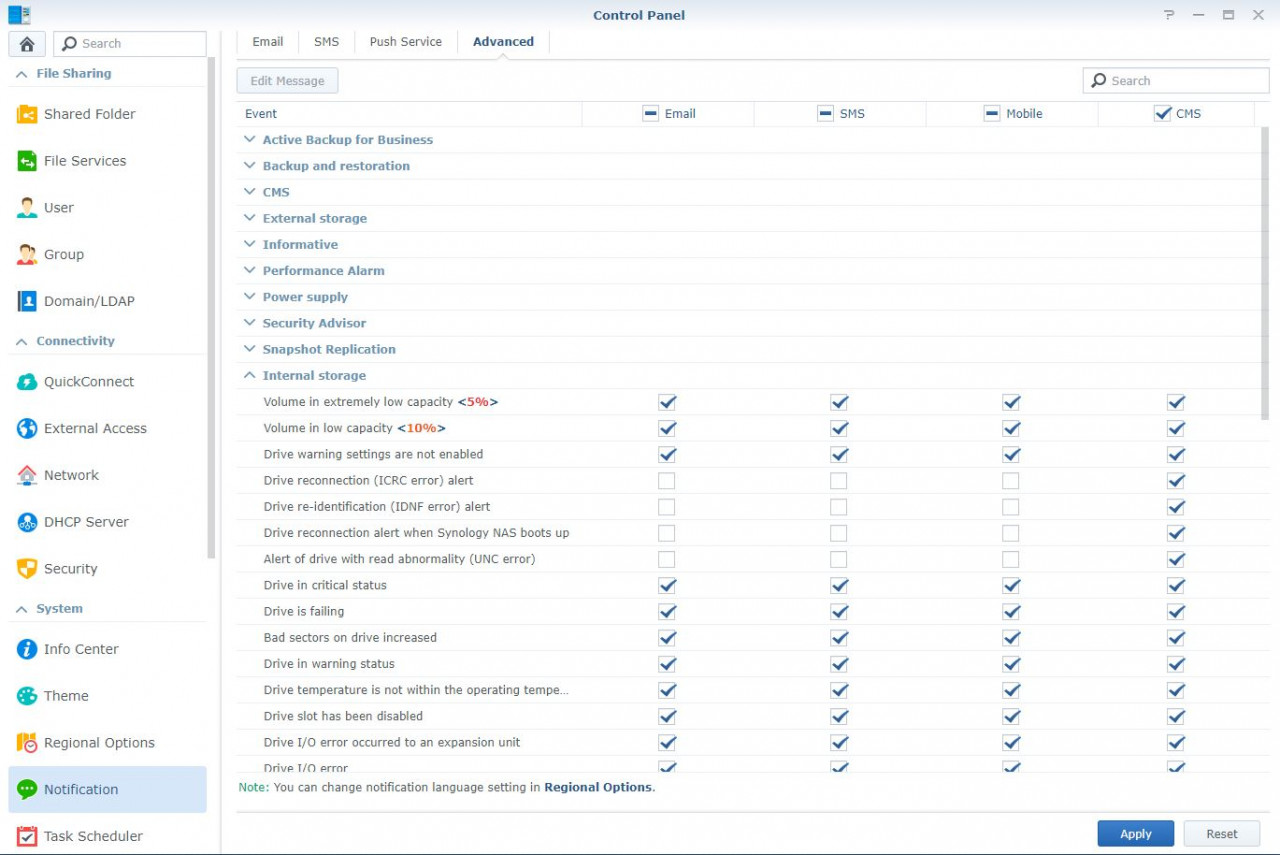The image size is (1280, 855).
Task: Open Regional Options via the note link
Action: point(597,787)
